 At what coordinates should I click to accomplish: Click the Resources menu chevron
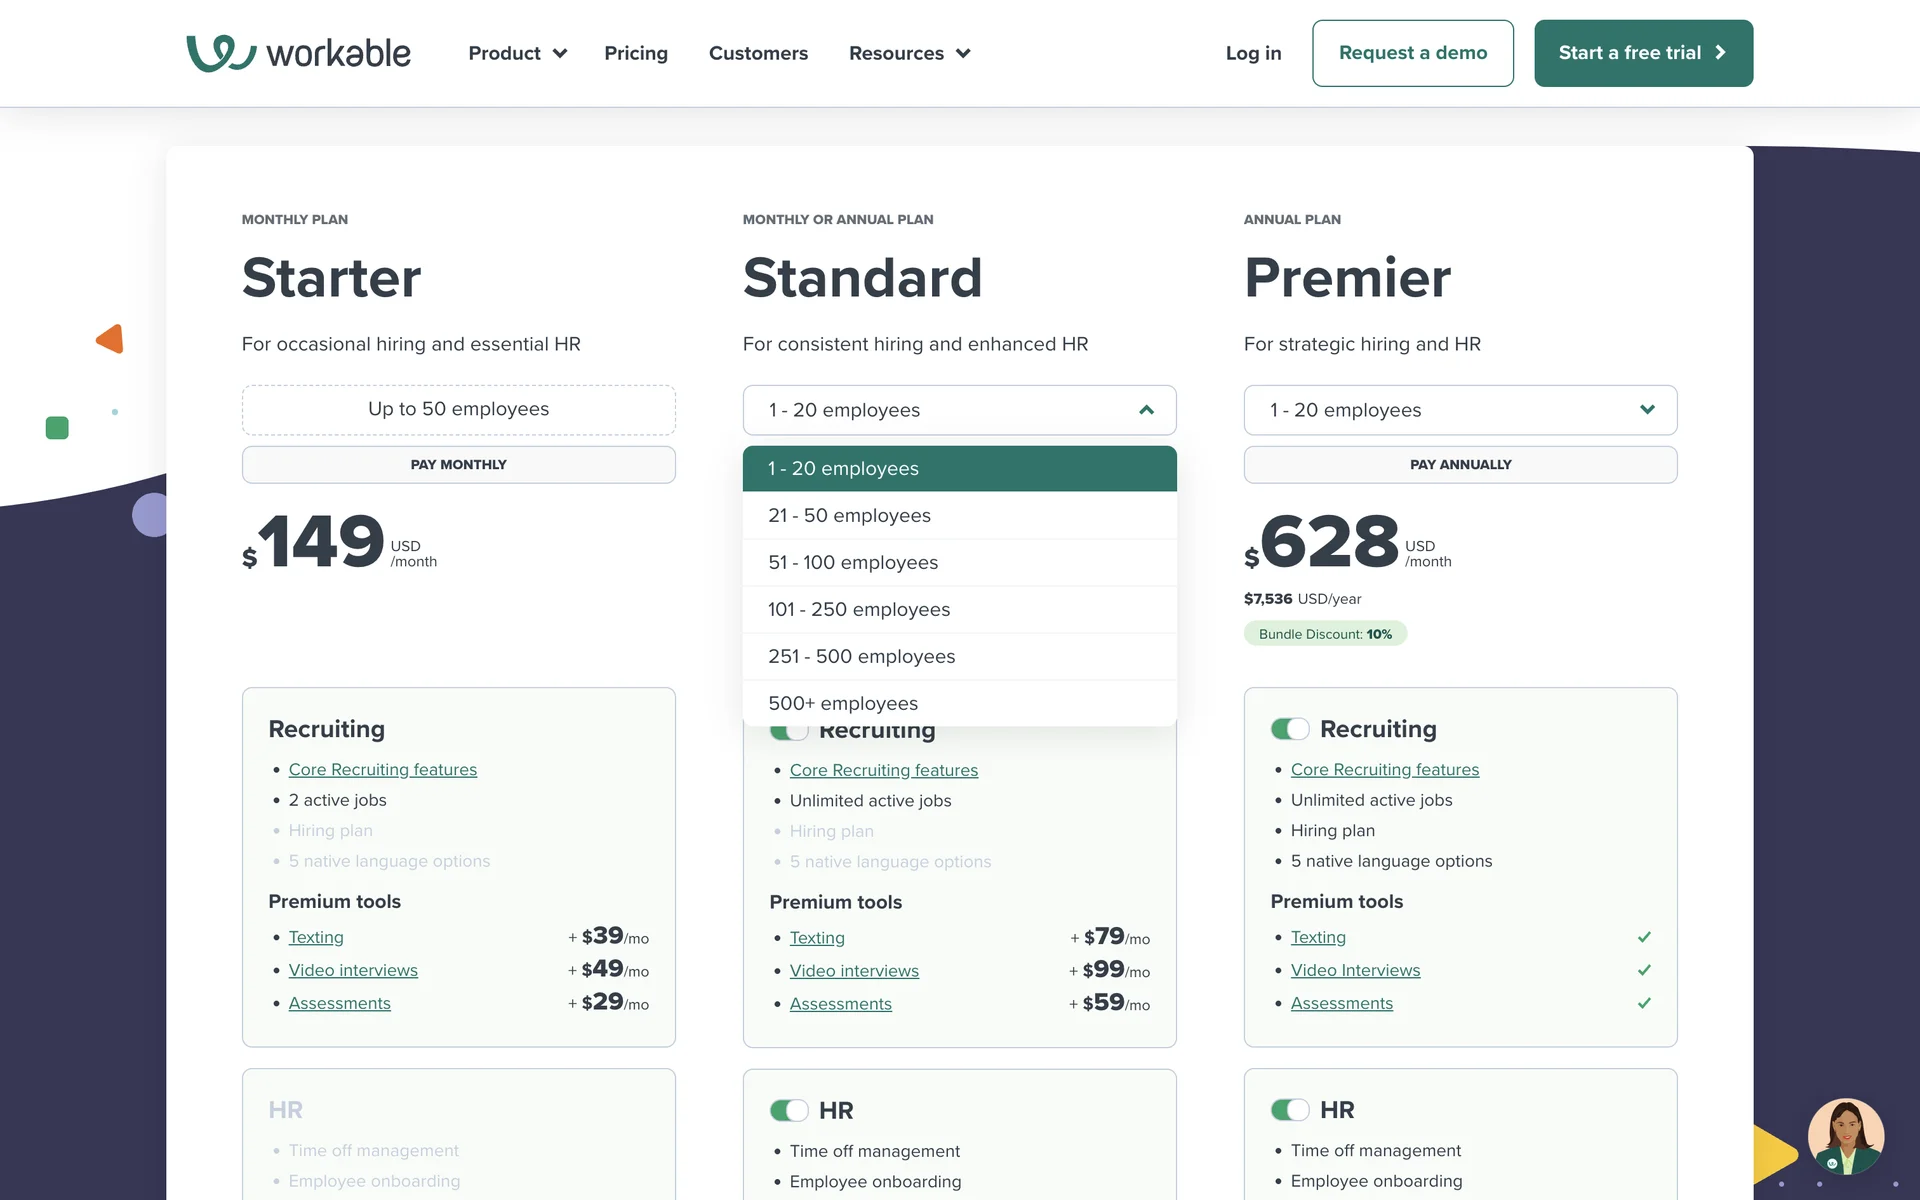point(963,54)
